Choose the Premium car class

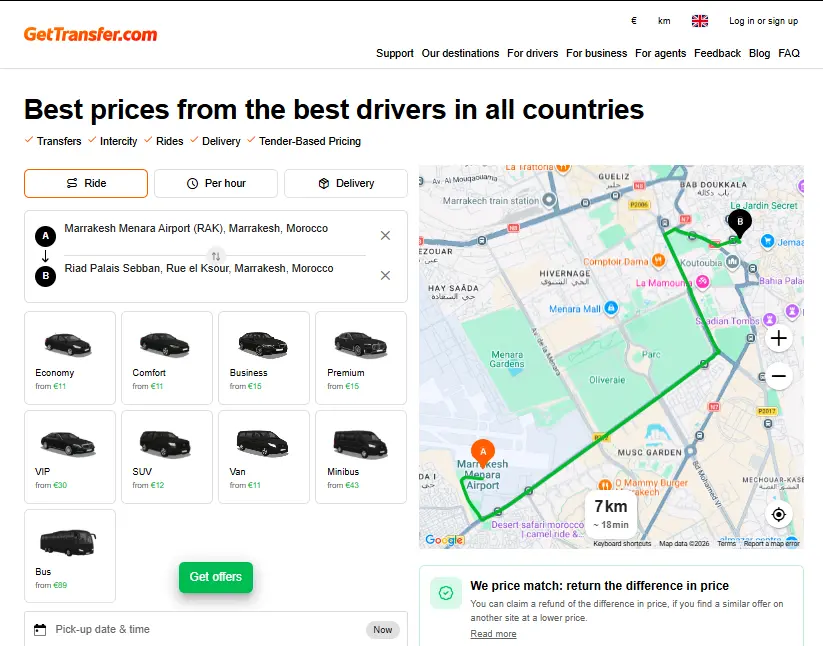[x=361, y=358]
